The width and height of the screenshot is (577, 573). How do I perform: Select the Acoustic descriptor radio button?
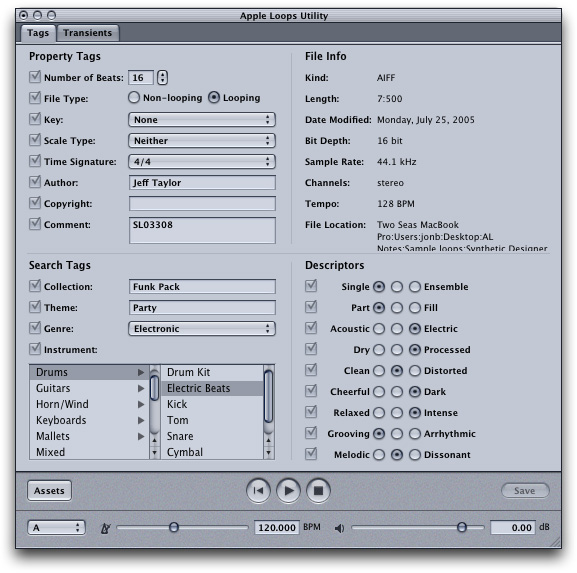pos(379,329)
